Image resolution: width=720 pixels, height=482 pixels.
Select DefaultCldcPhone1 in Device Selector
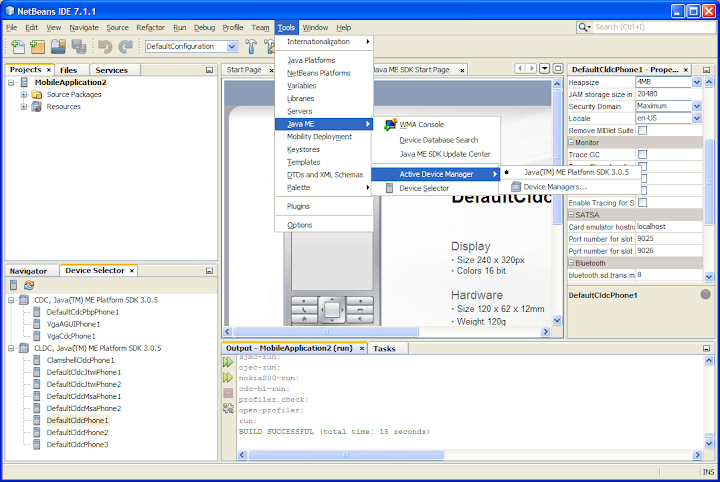click(77, 420)
